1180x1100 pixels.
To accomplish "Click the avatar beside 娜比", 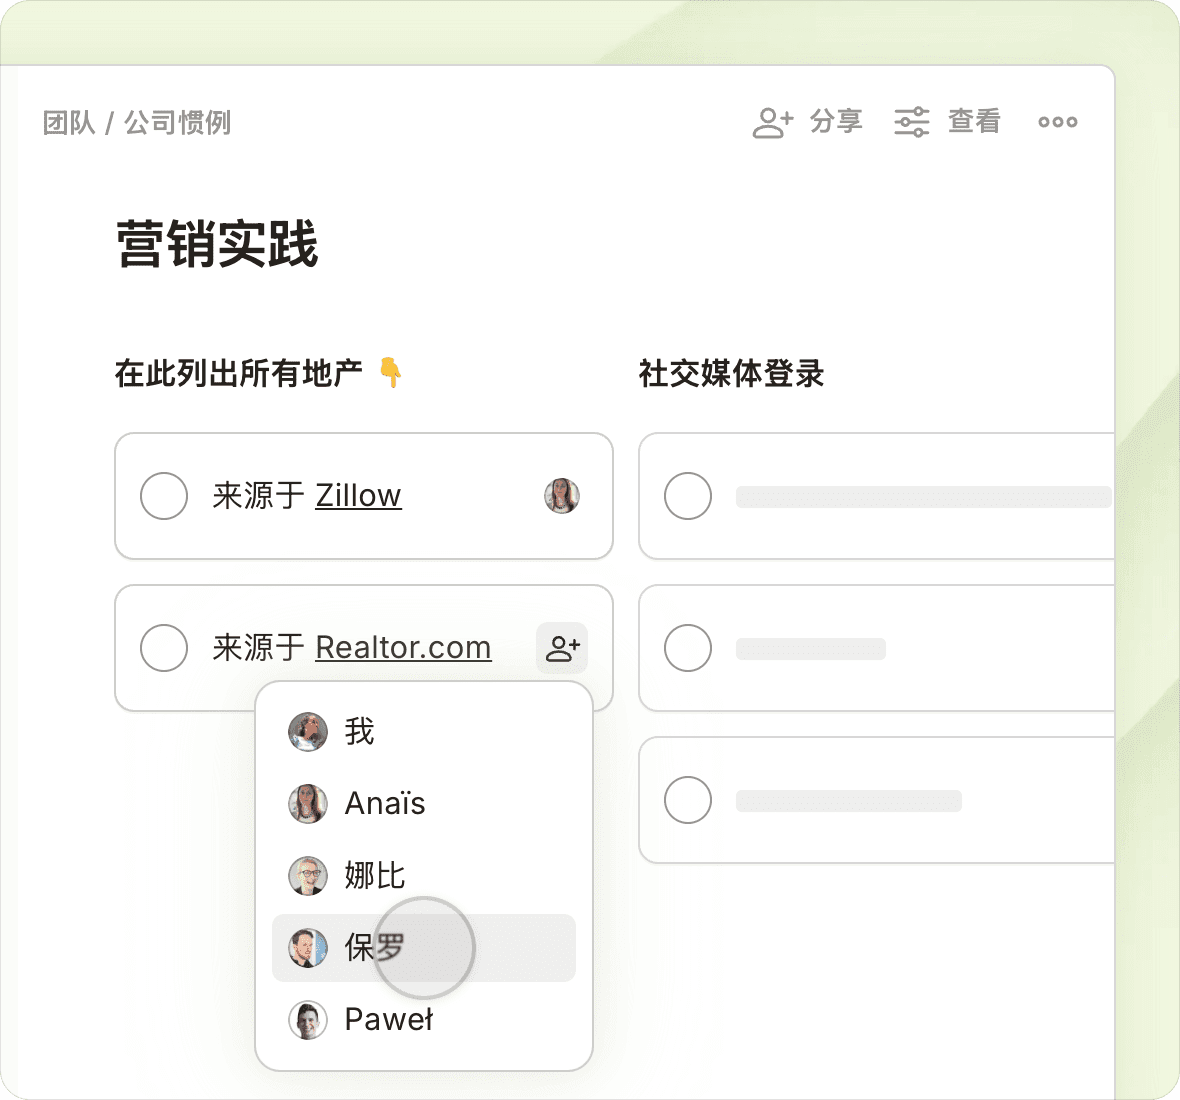I will [308, 876].
